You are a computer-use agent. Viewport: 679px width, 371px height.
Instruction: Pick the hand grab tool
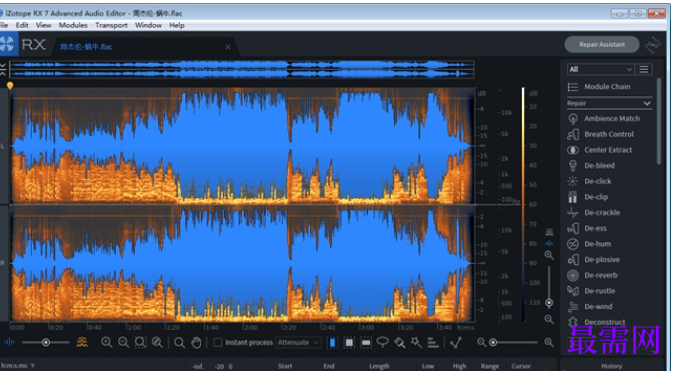[196, 342]
